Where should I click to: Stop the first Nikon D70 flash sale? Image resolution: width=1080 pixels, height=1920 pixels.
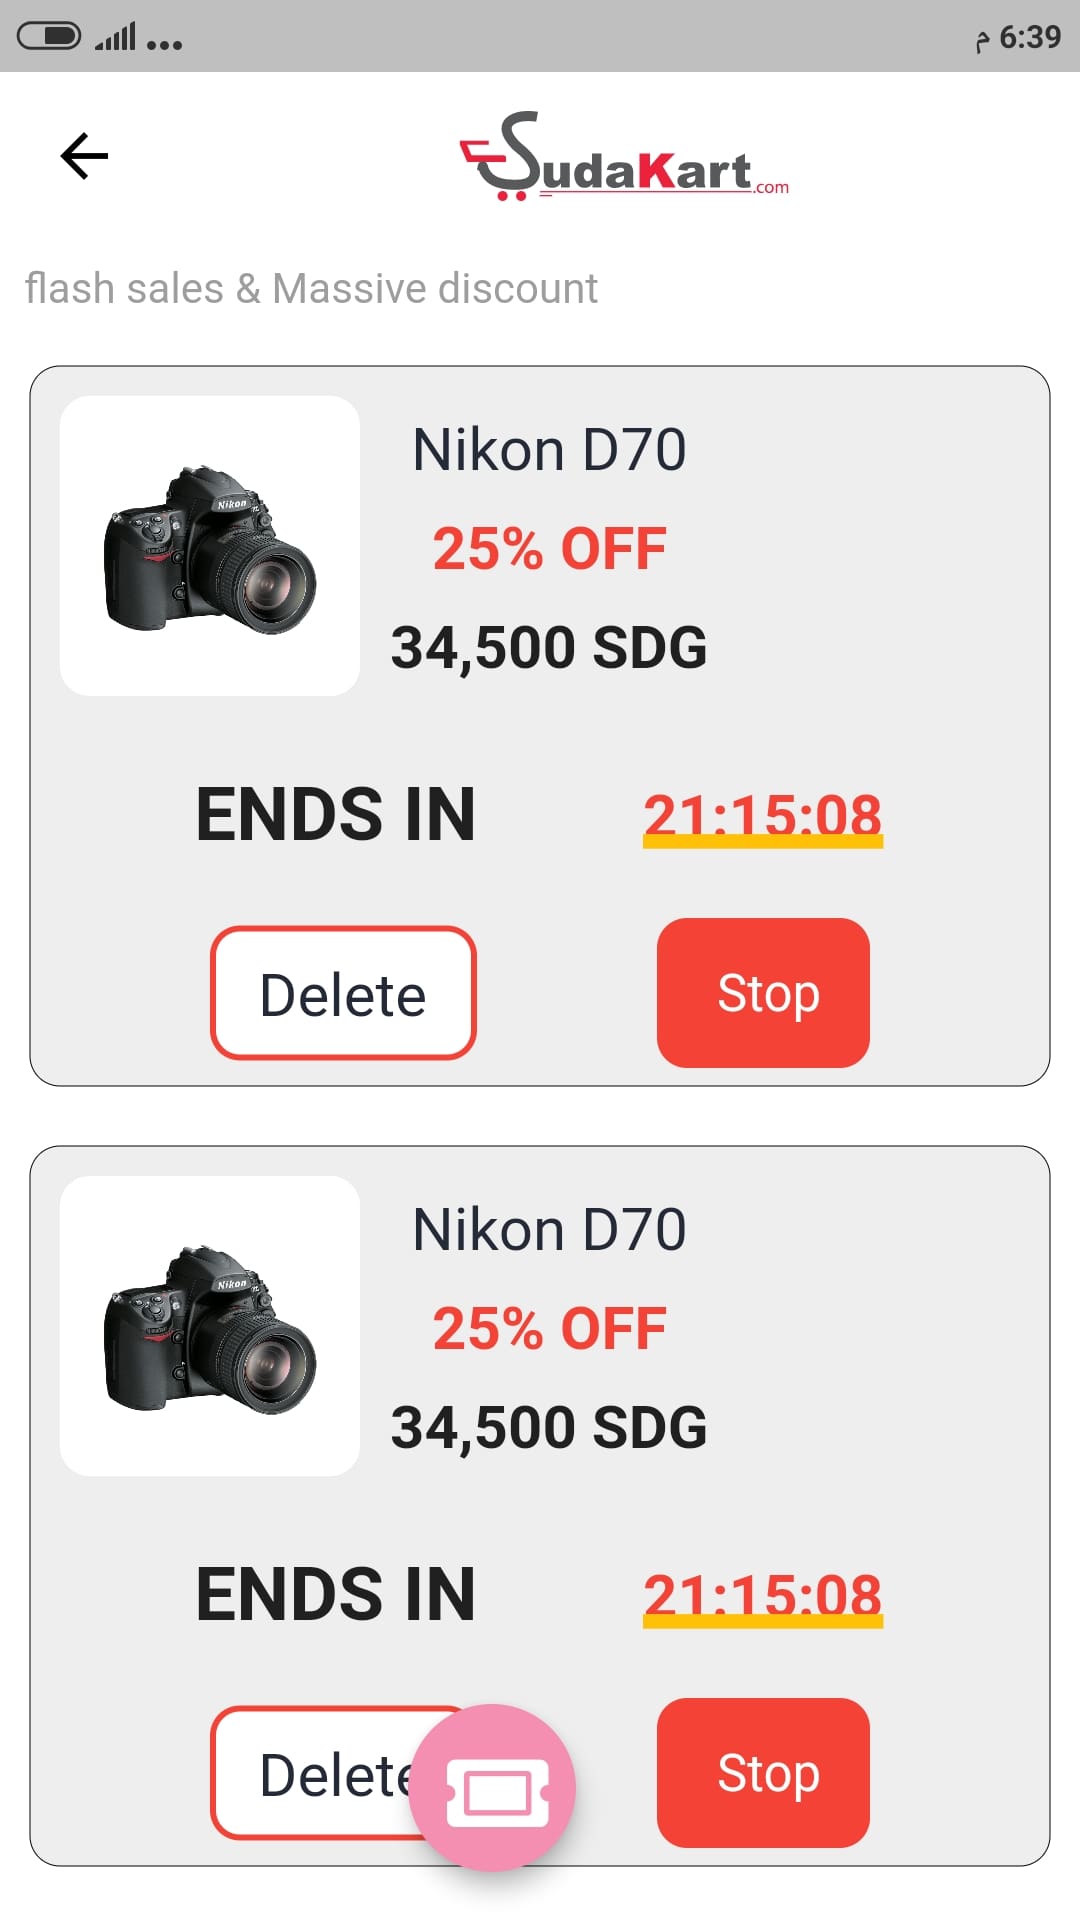[763, 993]
